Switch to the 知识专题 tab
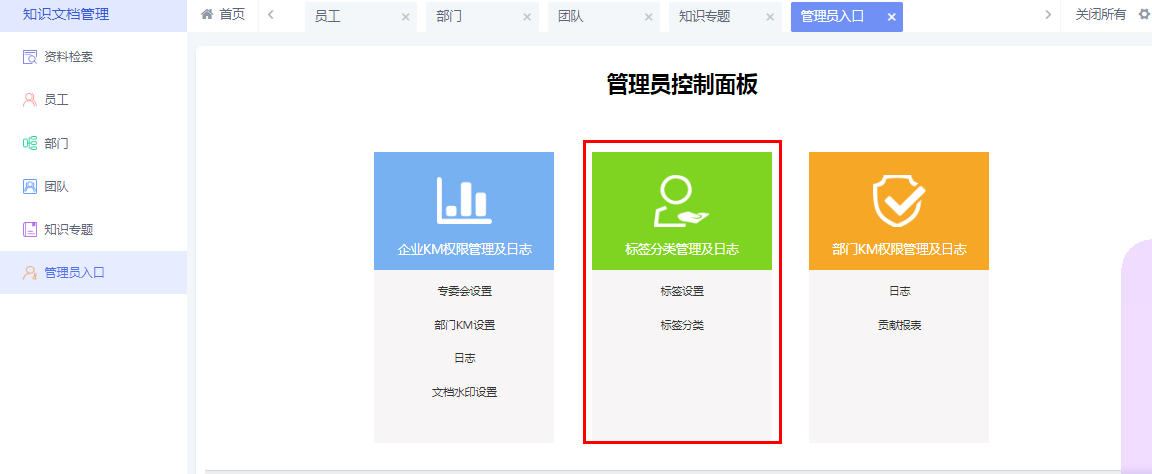 click(x=704, y=16)
